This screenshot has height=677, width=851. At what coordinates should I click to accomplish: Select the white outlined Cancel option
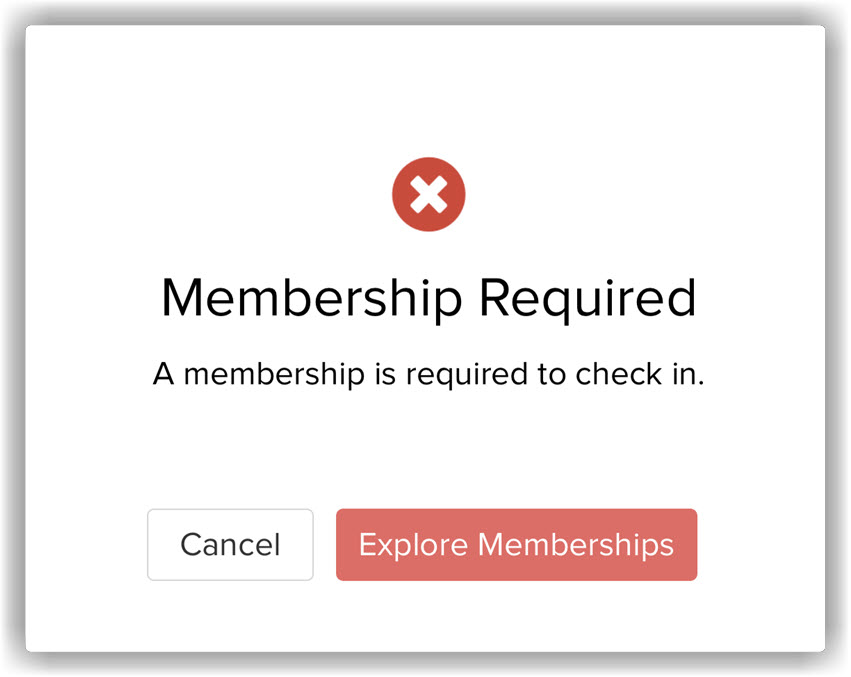point(230,545)
